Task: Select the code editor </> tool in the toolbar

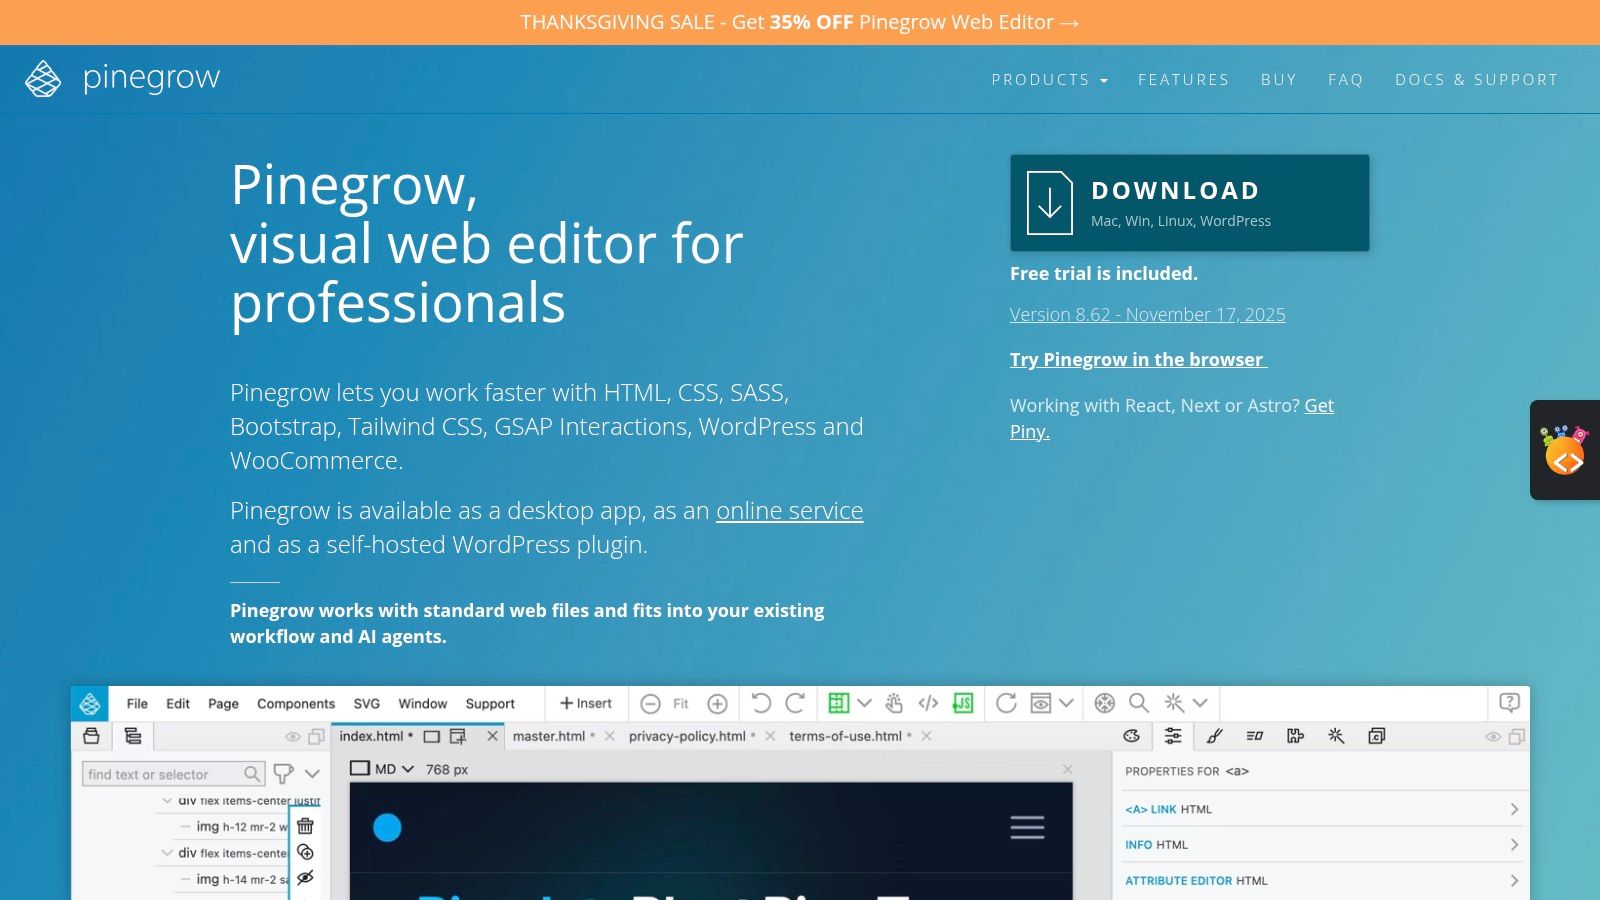Action: coord(927,703)
